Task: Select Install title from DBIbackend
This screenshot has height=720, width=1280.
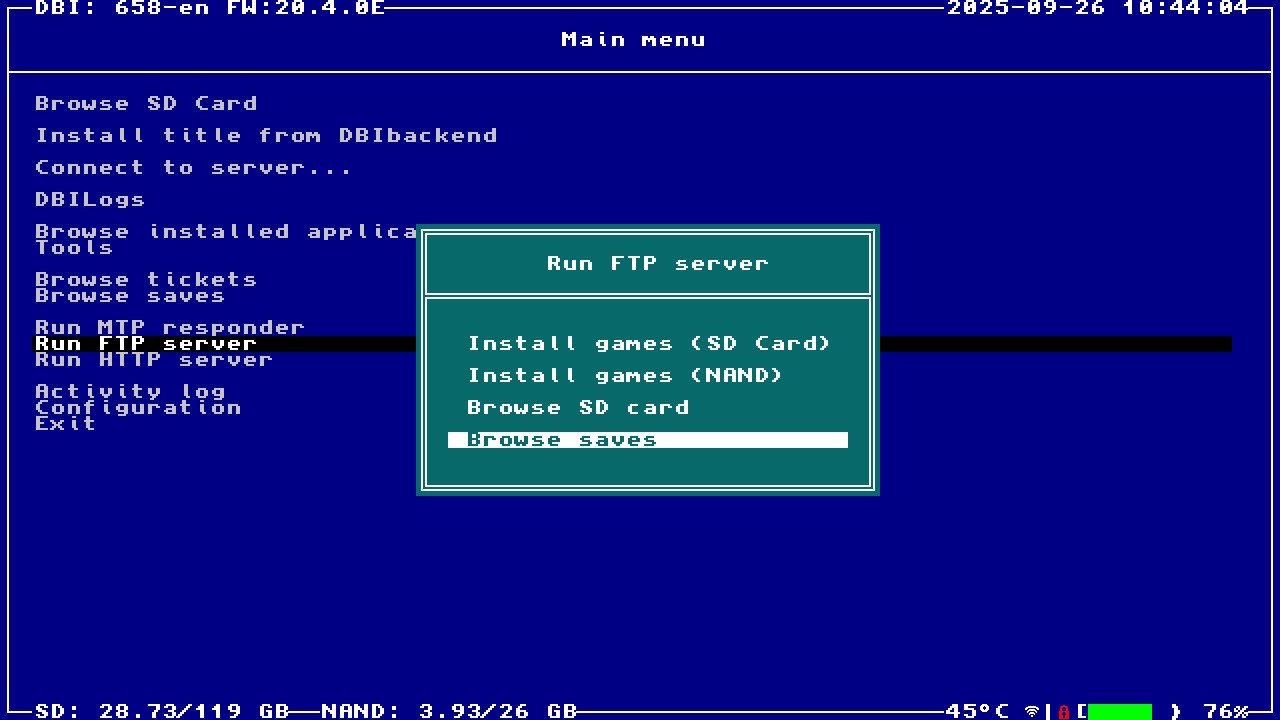Action: [x=266, y=136]
